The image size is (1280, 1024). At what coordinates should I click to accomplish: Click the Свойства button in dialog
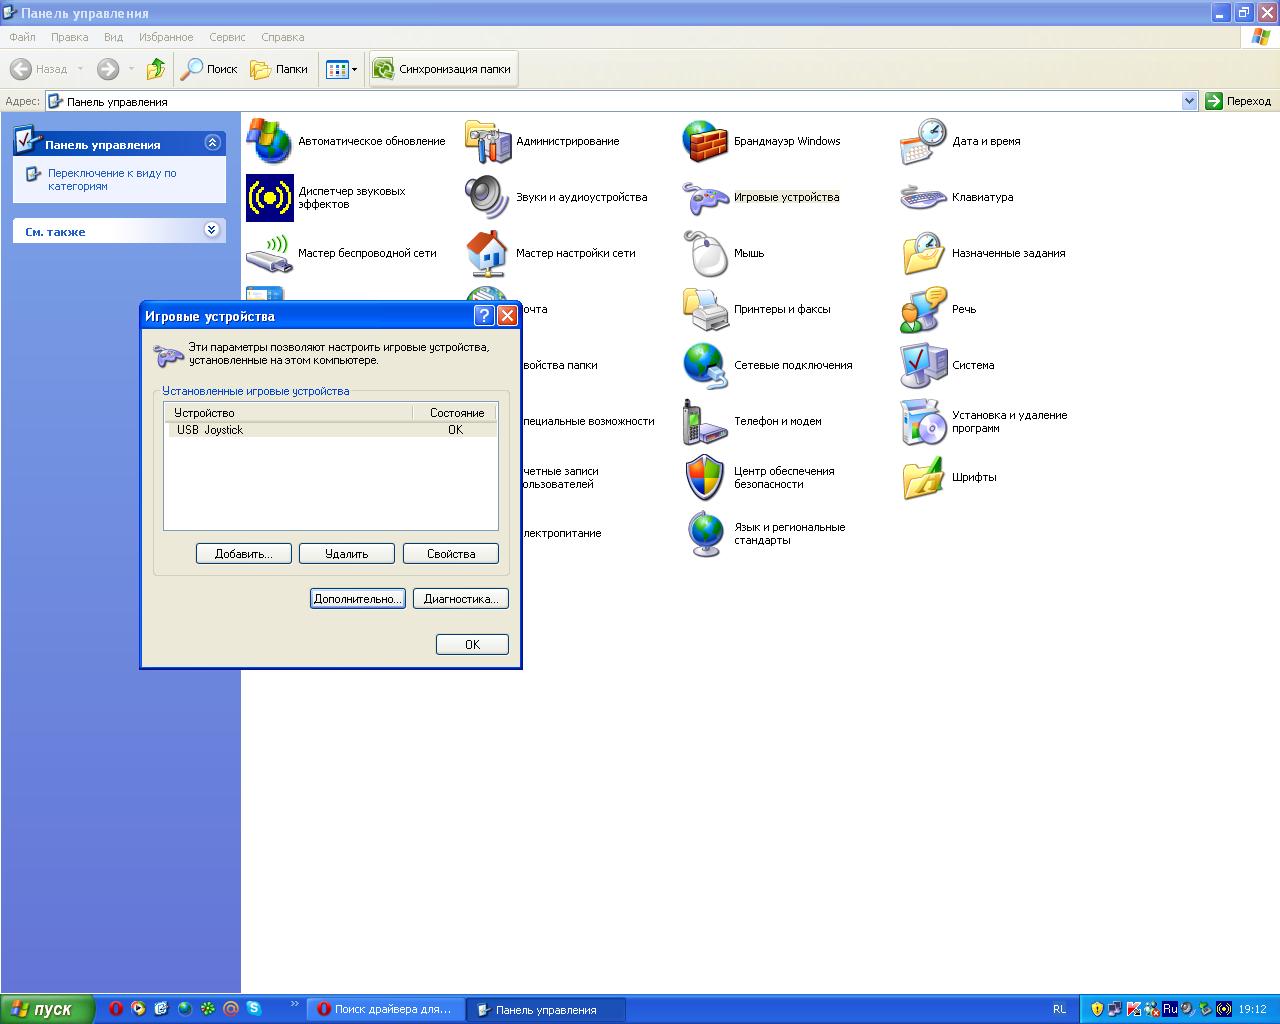[450, 554]
